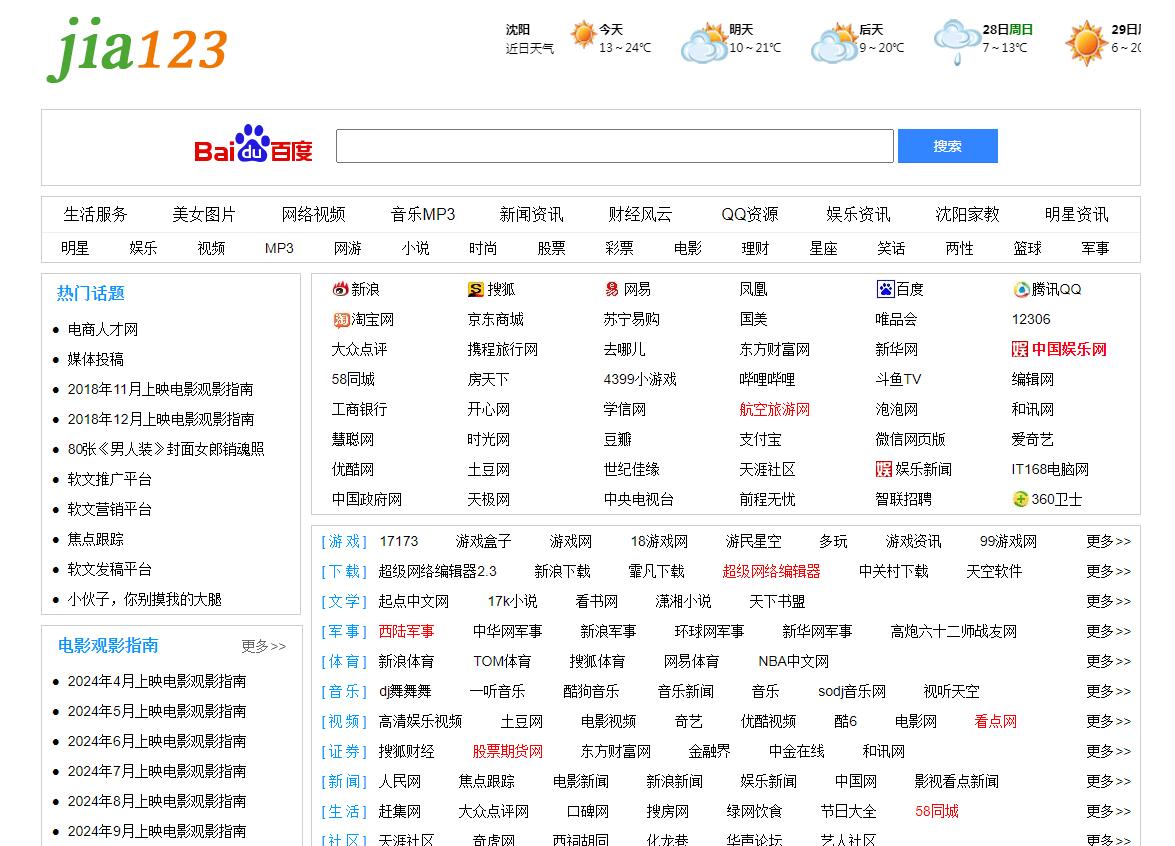1175x846 pixels.
Task: Expand 更多>> for the 音乐 row
Action: (x=1108, y=691)
